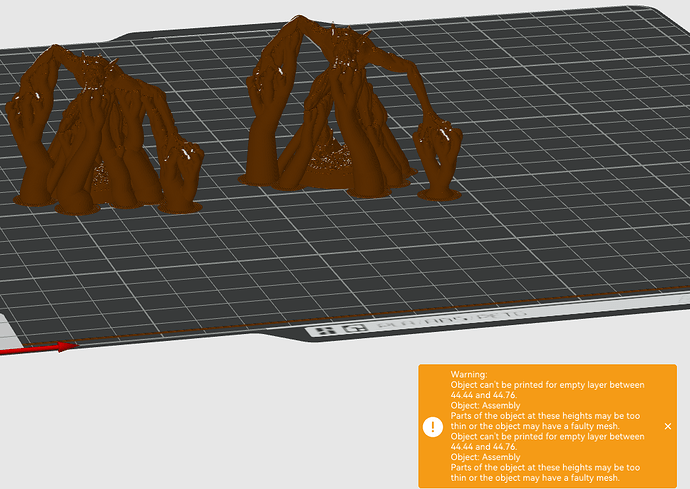
Task: Dismiss the orange warning with the X
Action: click(x=668, y=426)
